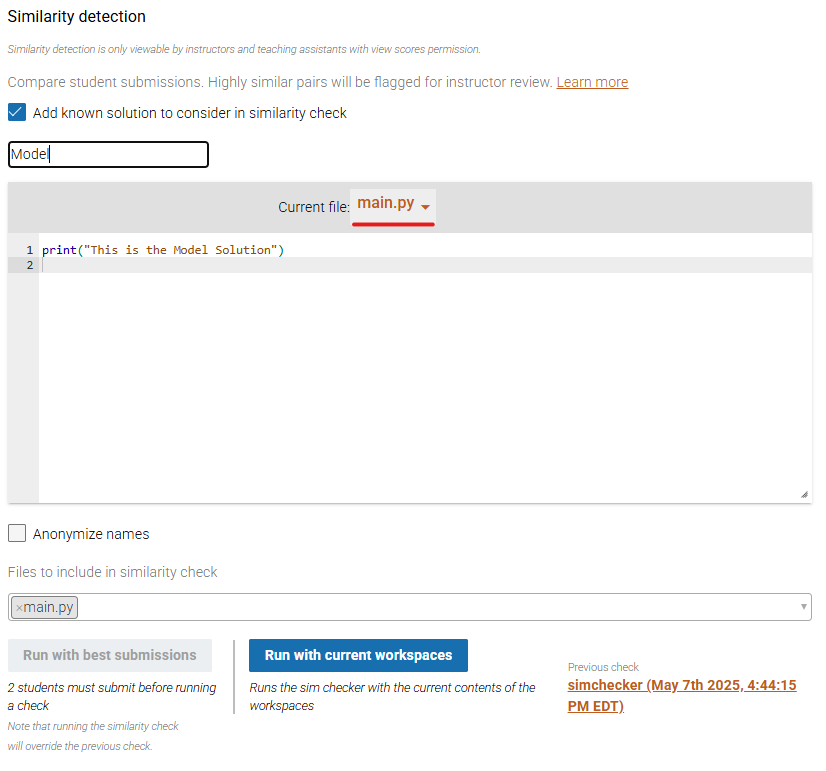Viewport: 826px width, 771px height.
Task: Focus the Model solution name field
Action: [x=108, y=154]
